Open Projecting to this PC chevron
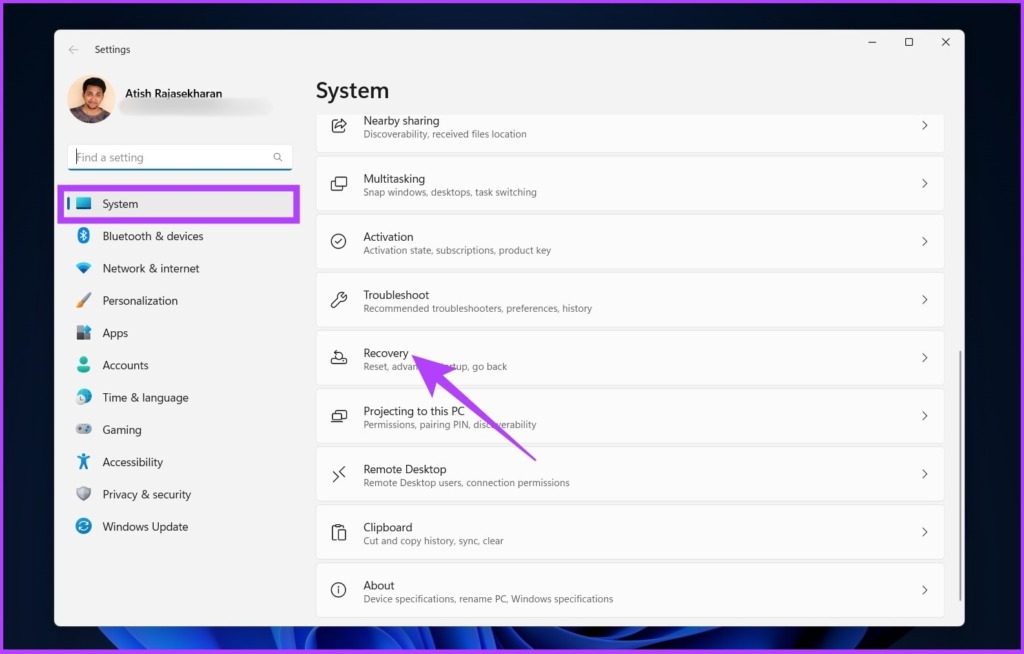This screenshot has height=654, width=1024. [x=925, y=416]
